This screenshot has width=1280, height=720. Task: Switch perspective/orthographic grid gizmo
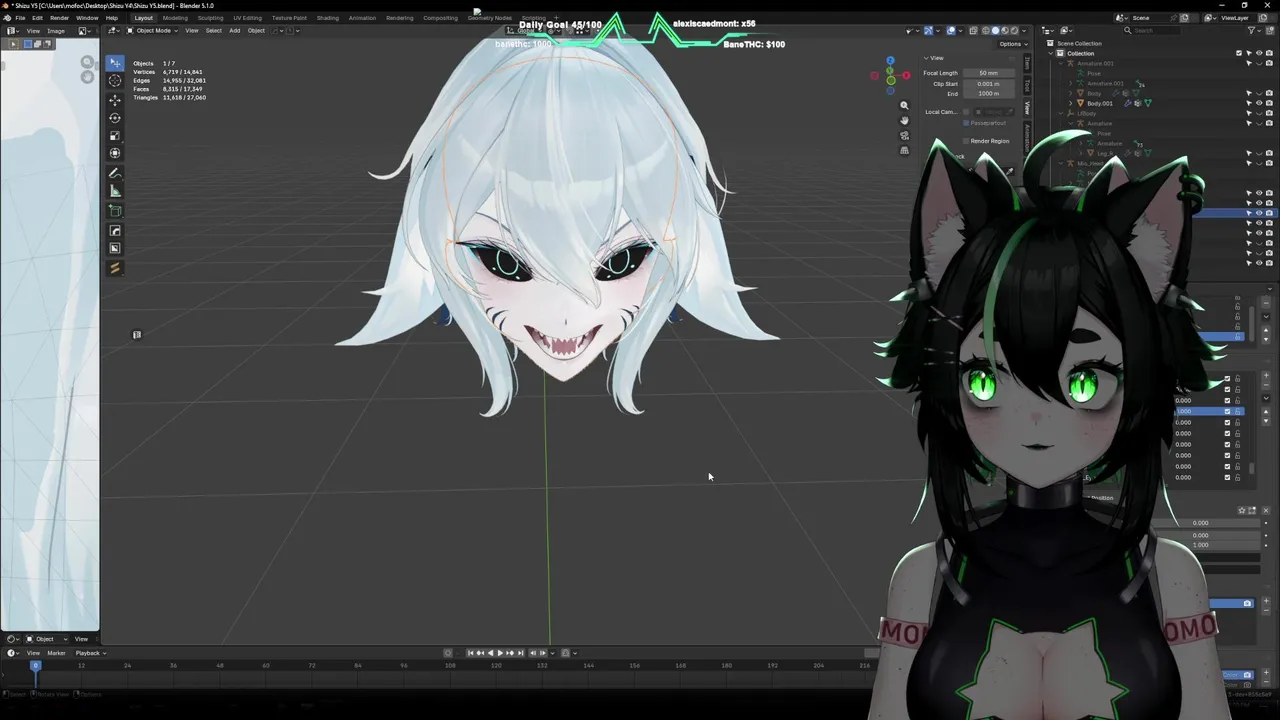pos(904,150)
